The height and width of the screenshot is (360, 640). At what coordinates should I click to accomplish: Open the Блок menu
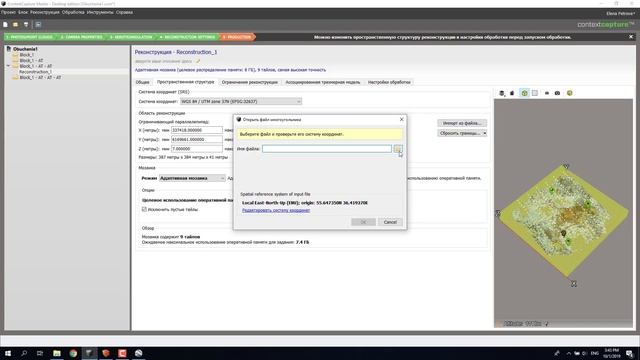coord(23,12)
